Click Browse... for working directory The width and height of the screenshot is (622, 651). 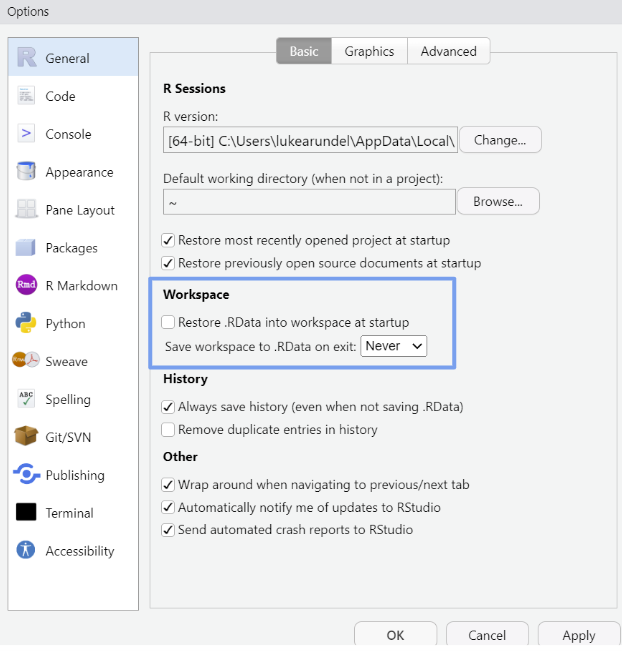click(x=498, y=201)
